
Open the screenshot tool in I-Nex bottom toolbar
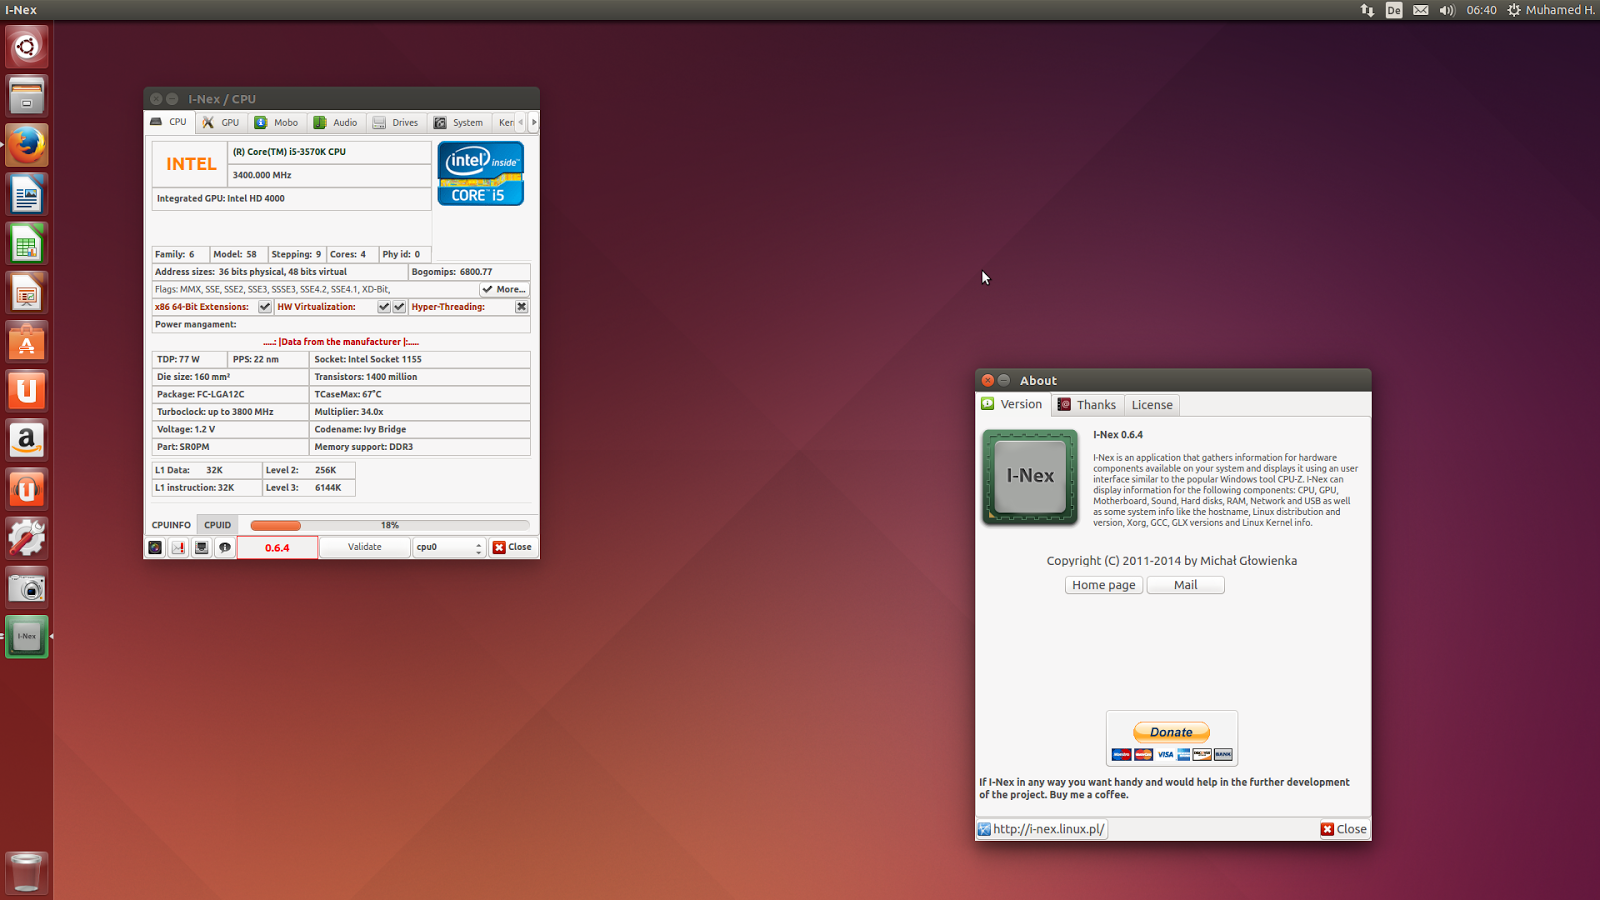click(155, 547)
